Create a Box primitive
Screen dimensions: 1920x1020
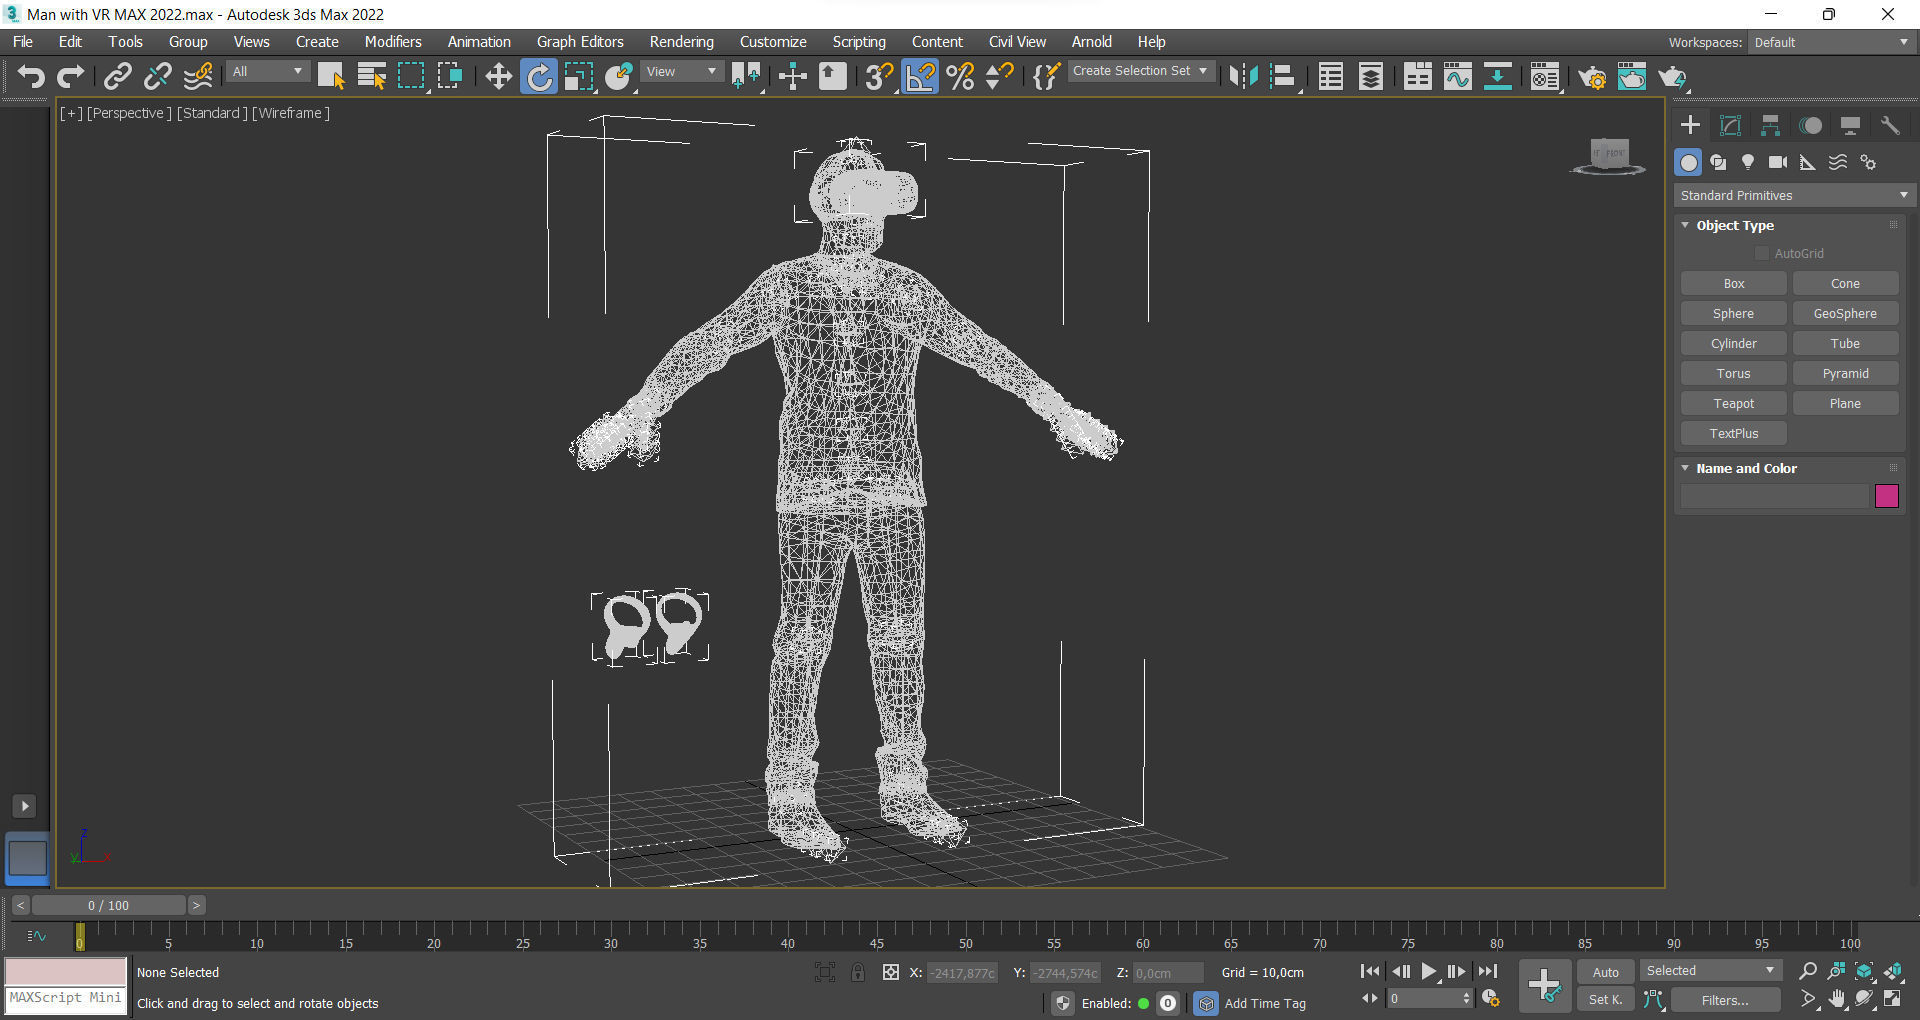pos(1734,284)
